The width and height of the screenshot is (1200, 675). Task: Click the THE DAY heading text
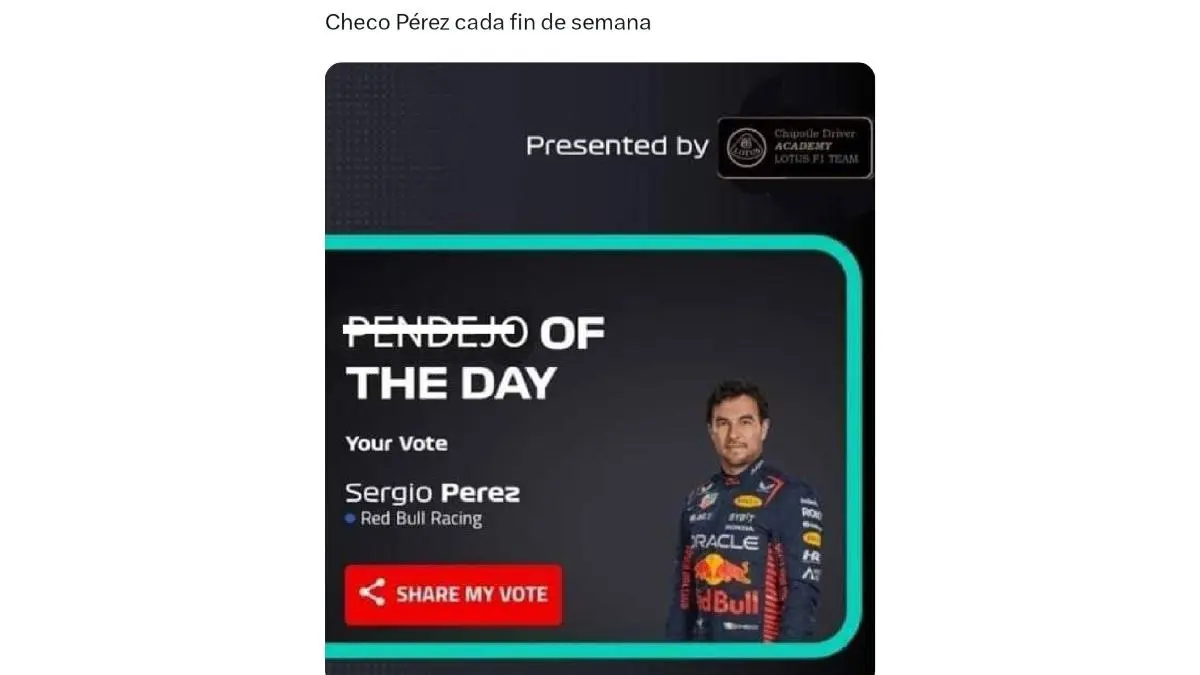(x=450, y=383)
